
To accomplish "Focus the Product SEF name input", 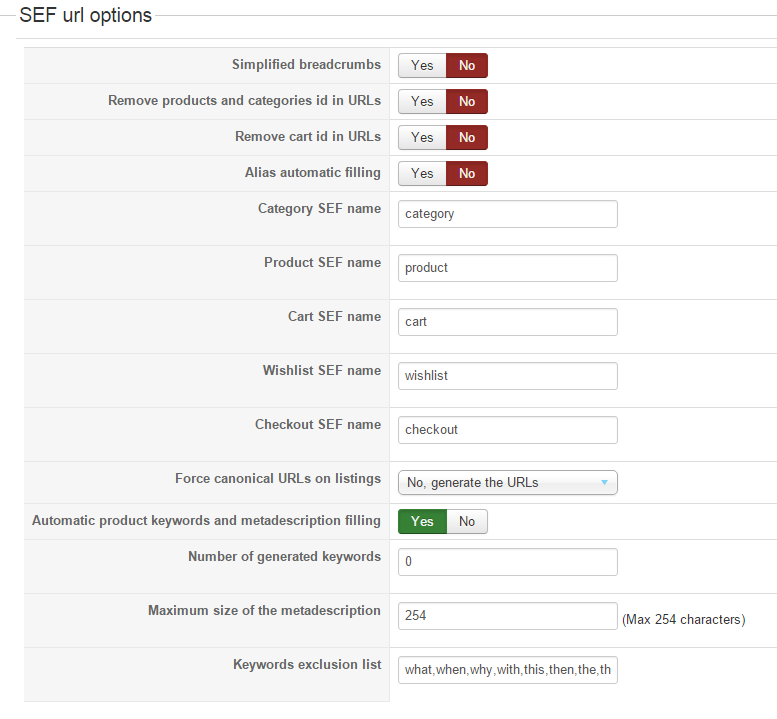I will pyautogui.click(x=507, y=268).
